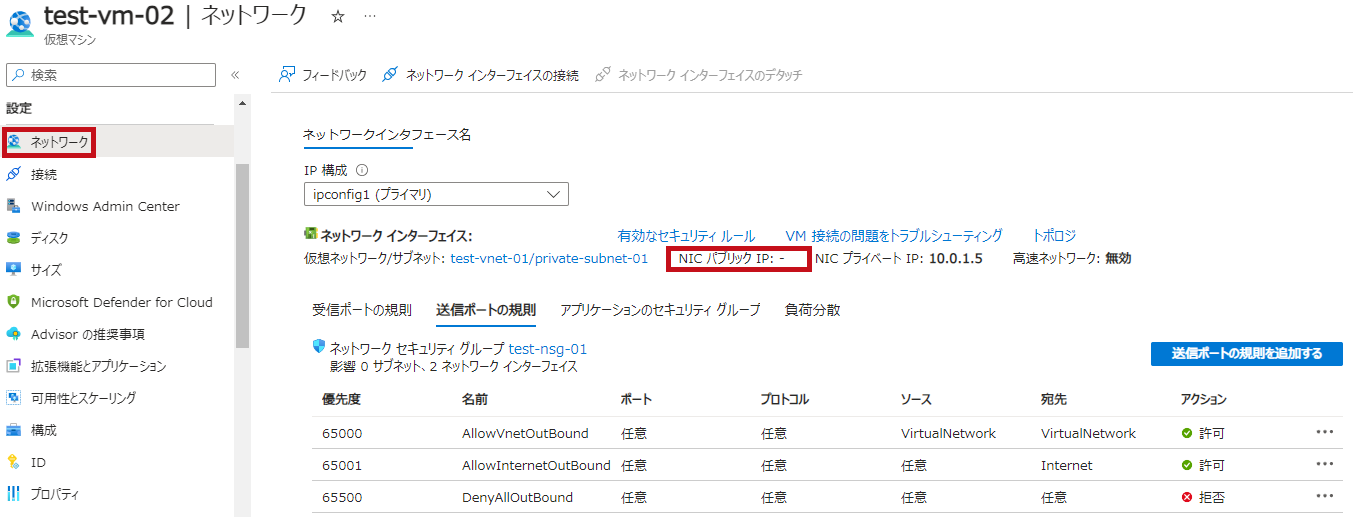Switch to 受信ポートの規則 tab
This screenshot has height=517, width=1353.
pyautogui.click(x=362, y=310)
